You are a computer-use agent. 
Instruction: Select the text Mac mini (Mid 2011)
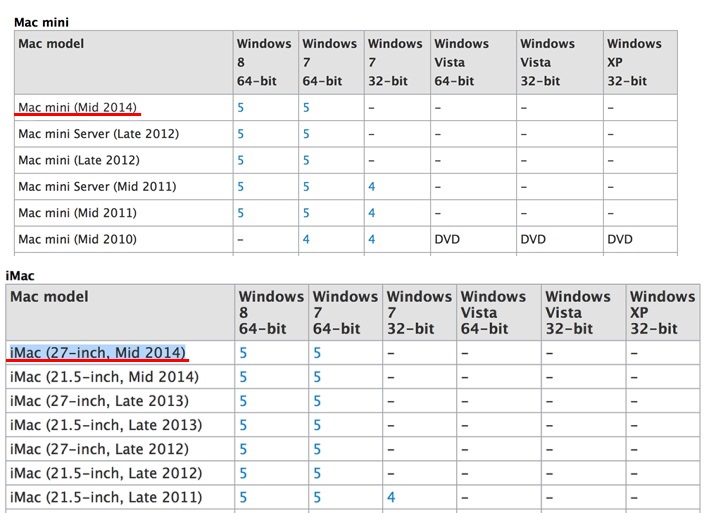pyautogui.click(x=77, y=213)
